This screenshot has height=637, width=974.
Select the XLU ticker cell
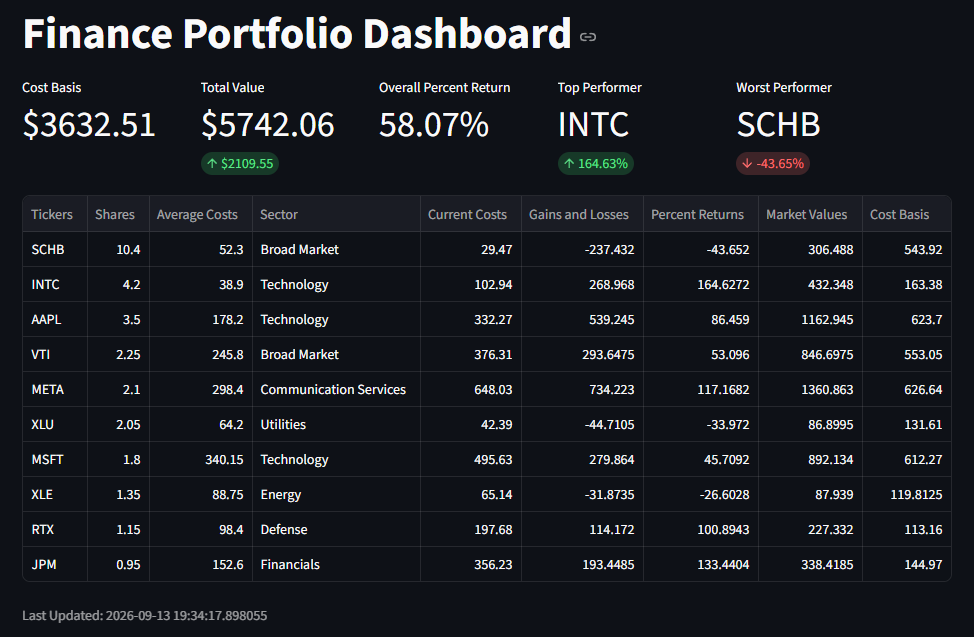click(x=55, y=424)
